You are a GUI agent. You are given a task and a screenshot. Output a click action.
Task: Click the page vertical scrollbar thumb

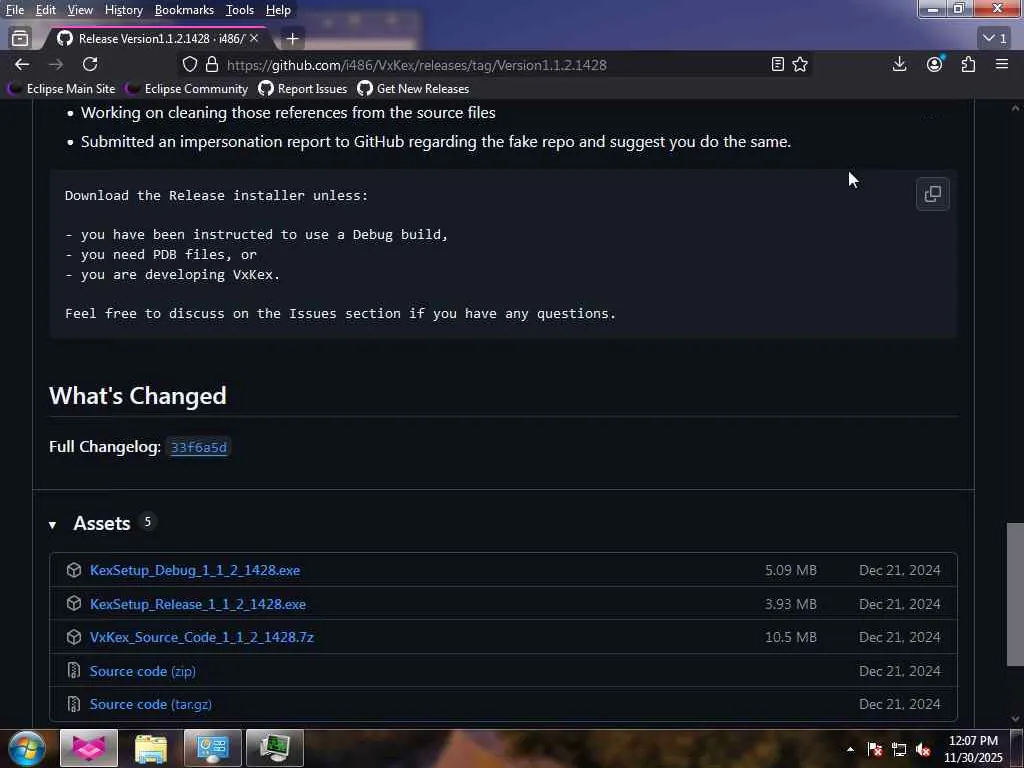1015,594
